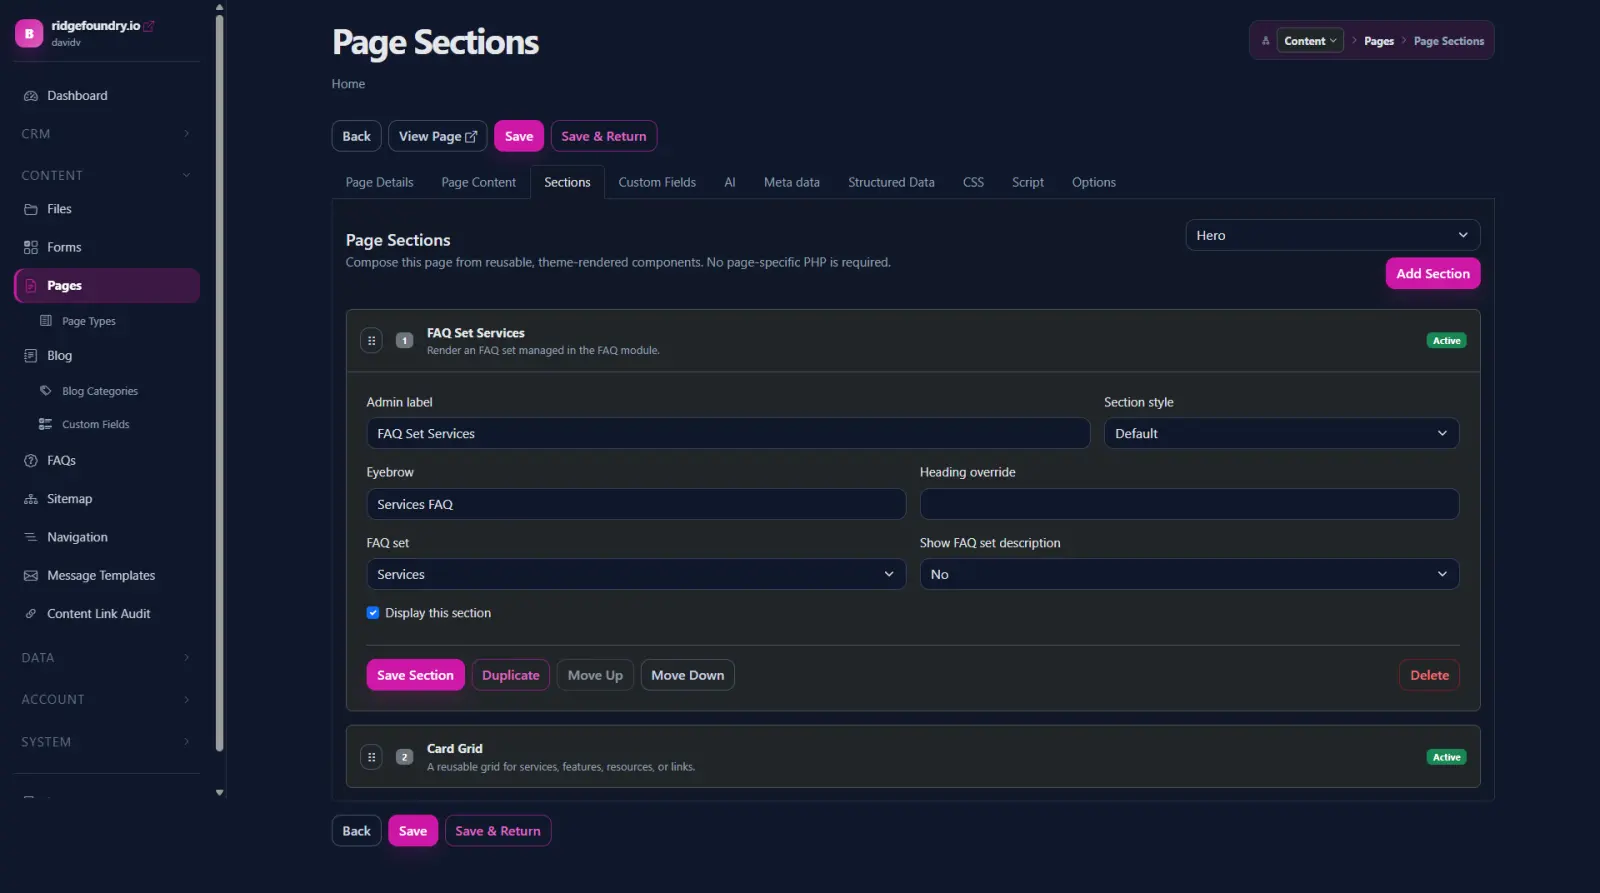Switch to the CSS tab
This screenshot has height=893, width=1600.
(x=973, y=182)
